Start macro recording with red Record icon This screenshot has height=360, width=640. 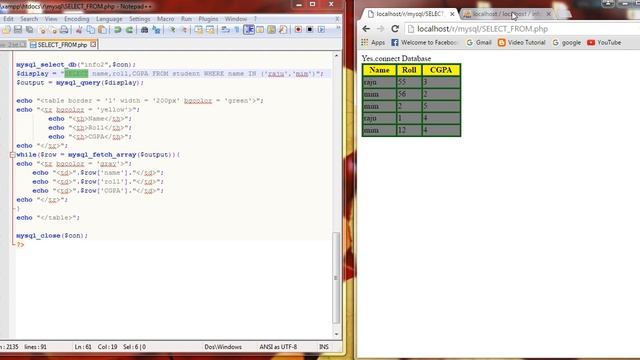click(298, 30)
